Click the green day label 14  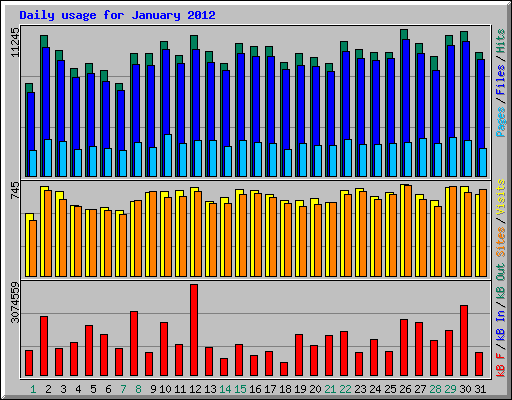pyautogui.click(x=225, y=389)
